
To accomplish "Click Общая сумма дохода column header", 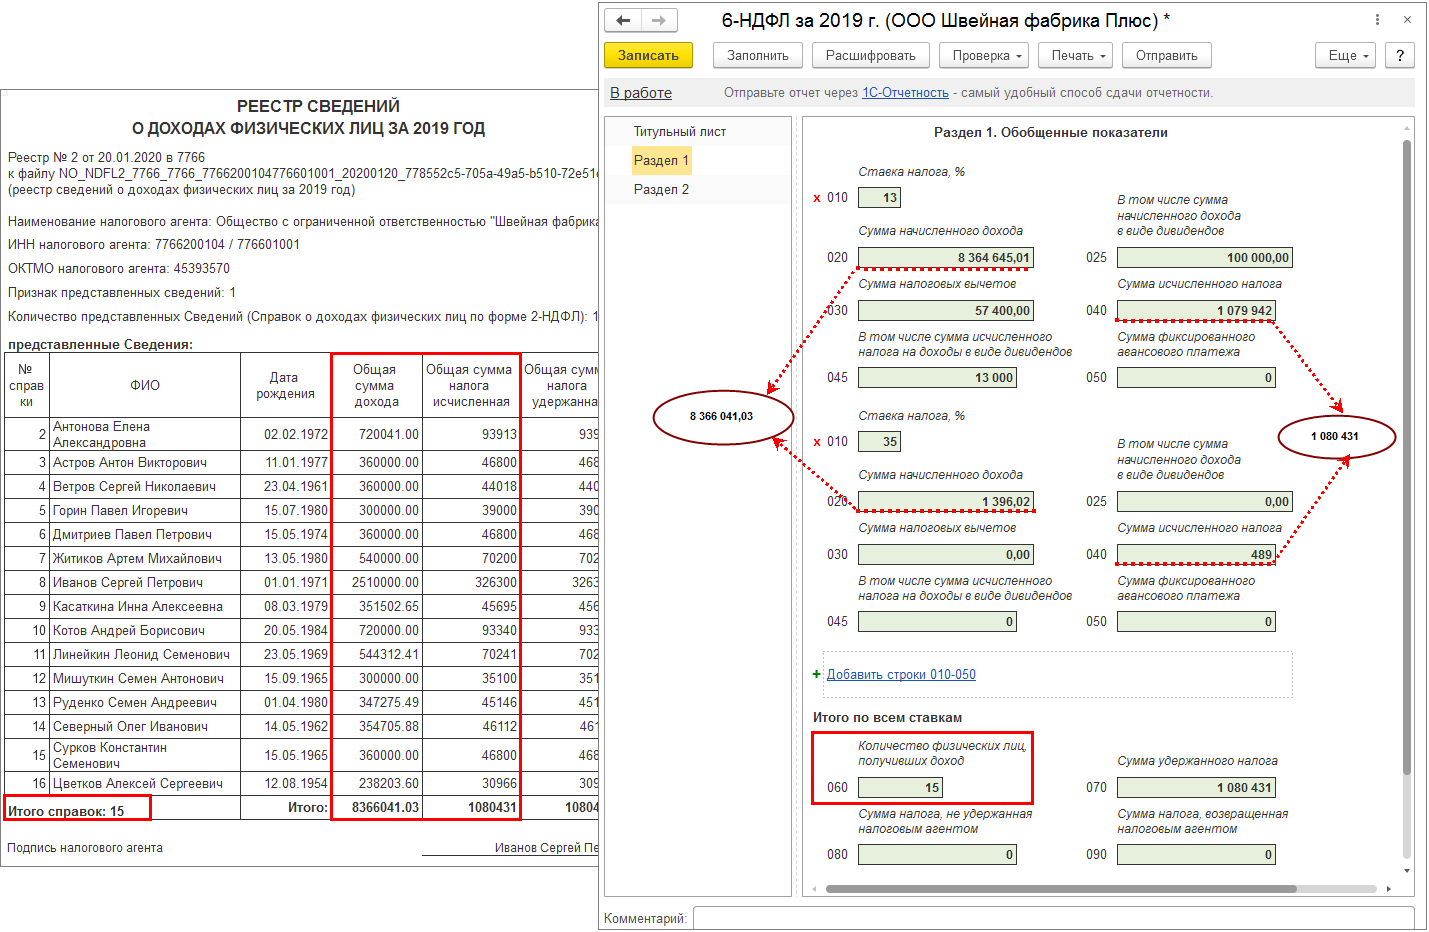I will click(x=376, y=385).
